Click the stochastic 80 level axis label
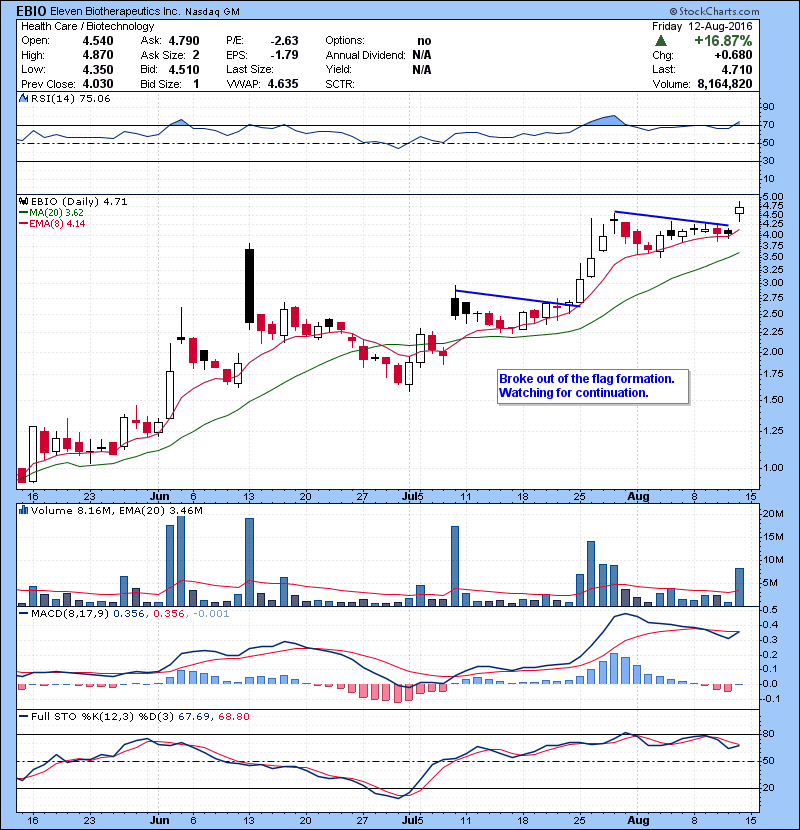Image resolution: width=800 pixels, height=830 pixels. tap(768, 734)
